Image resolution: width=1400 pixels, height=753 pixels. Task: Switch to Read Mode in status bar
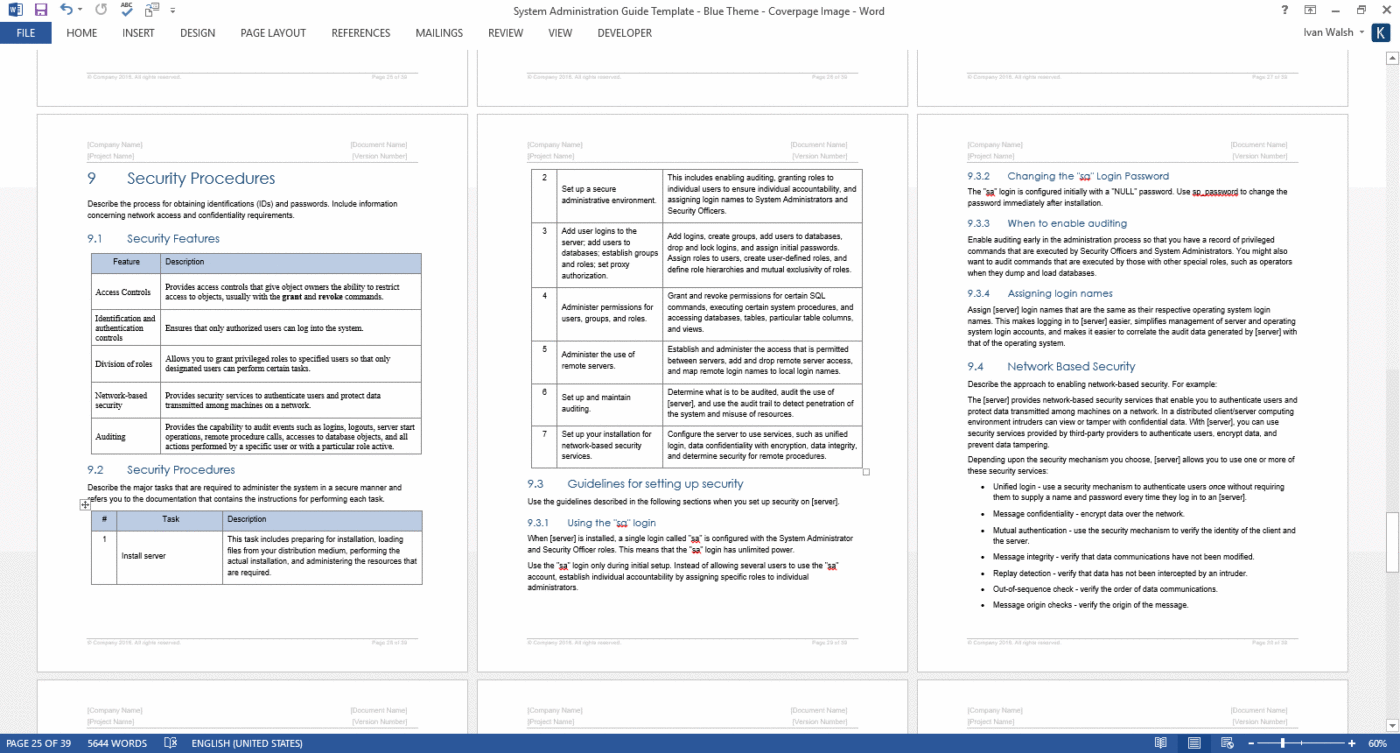pos(1161,744)
